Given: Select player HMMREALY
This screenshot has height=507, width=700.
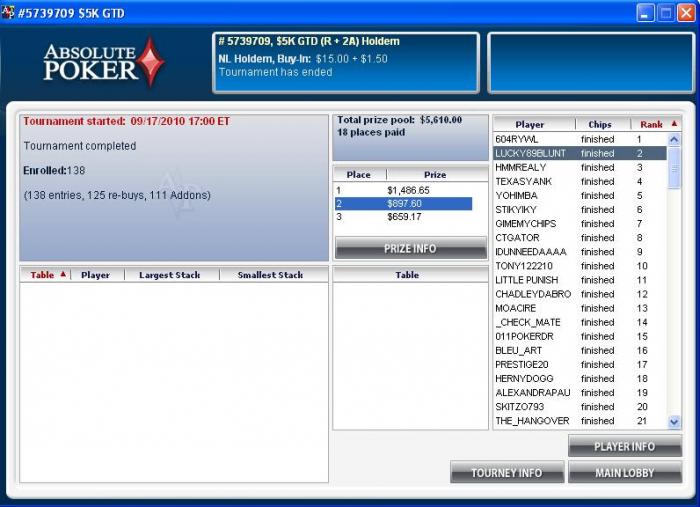Looking at the screenshot, I should [x=580, y=167].
